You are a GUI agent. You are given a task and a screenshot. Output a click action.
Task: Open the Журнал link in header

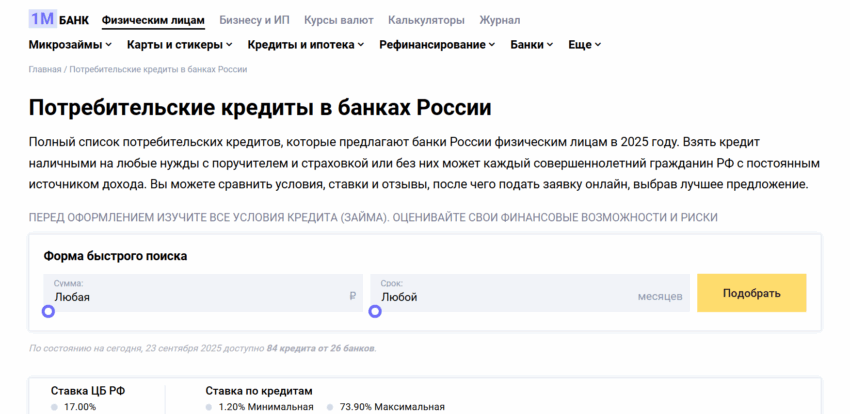pyautogui.click(x=499, y=20)
